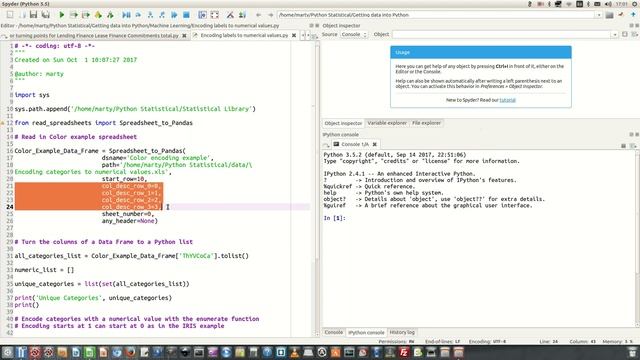Switch to Variable explorer tab
The width and height of the screenshot is (640, 360).
click(387, 123)
